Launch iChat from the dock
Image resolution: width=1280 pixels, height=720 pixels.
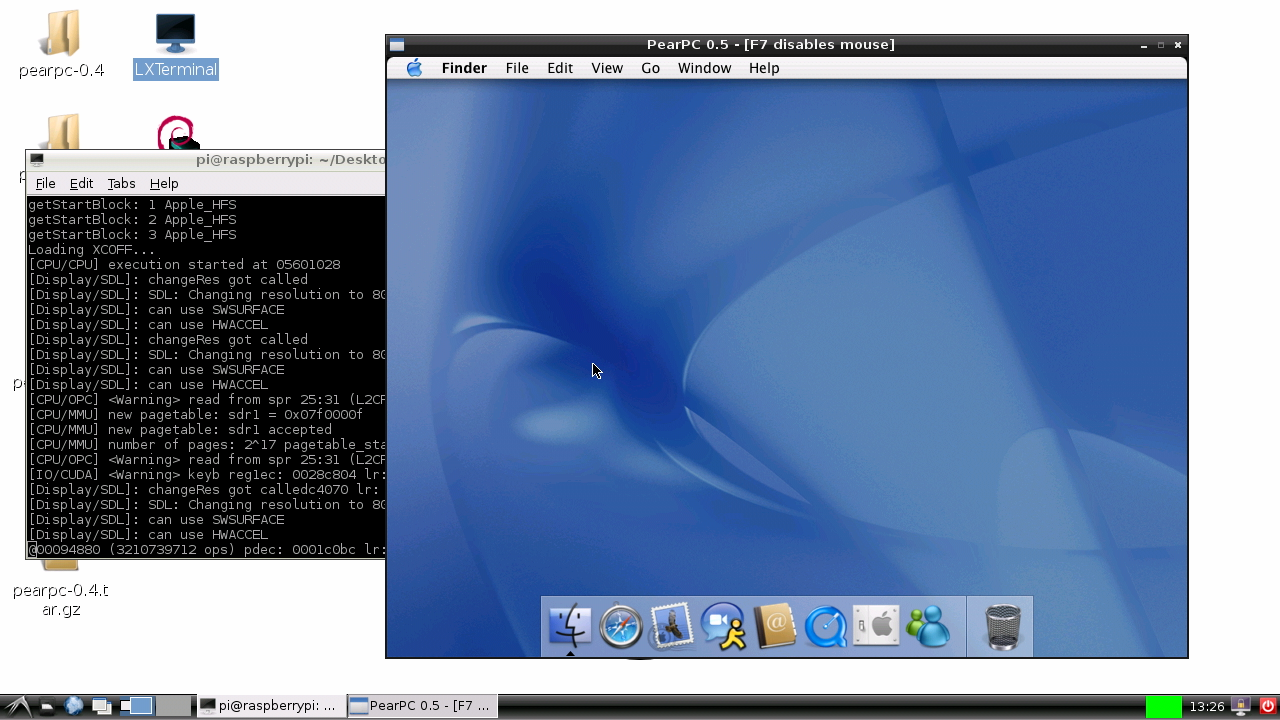click(723, 627)
